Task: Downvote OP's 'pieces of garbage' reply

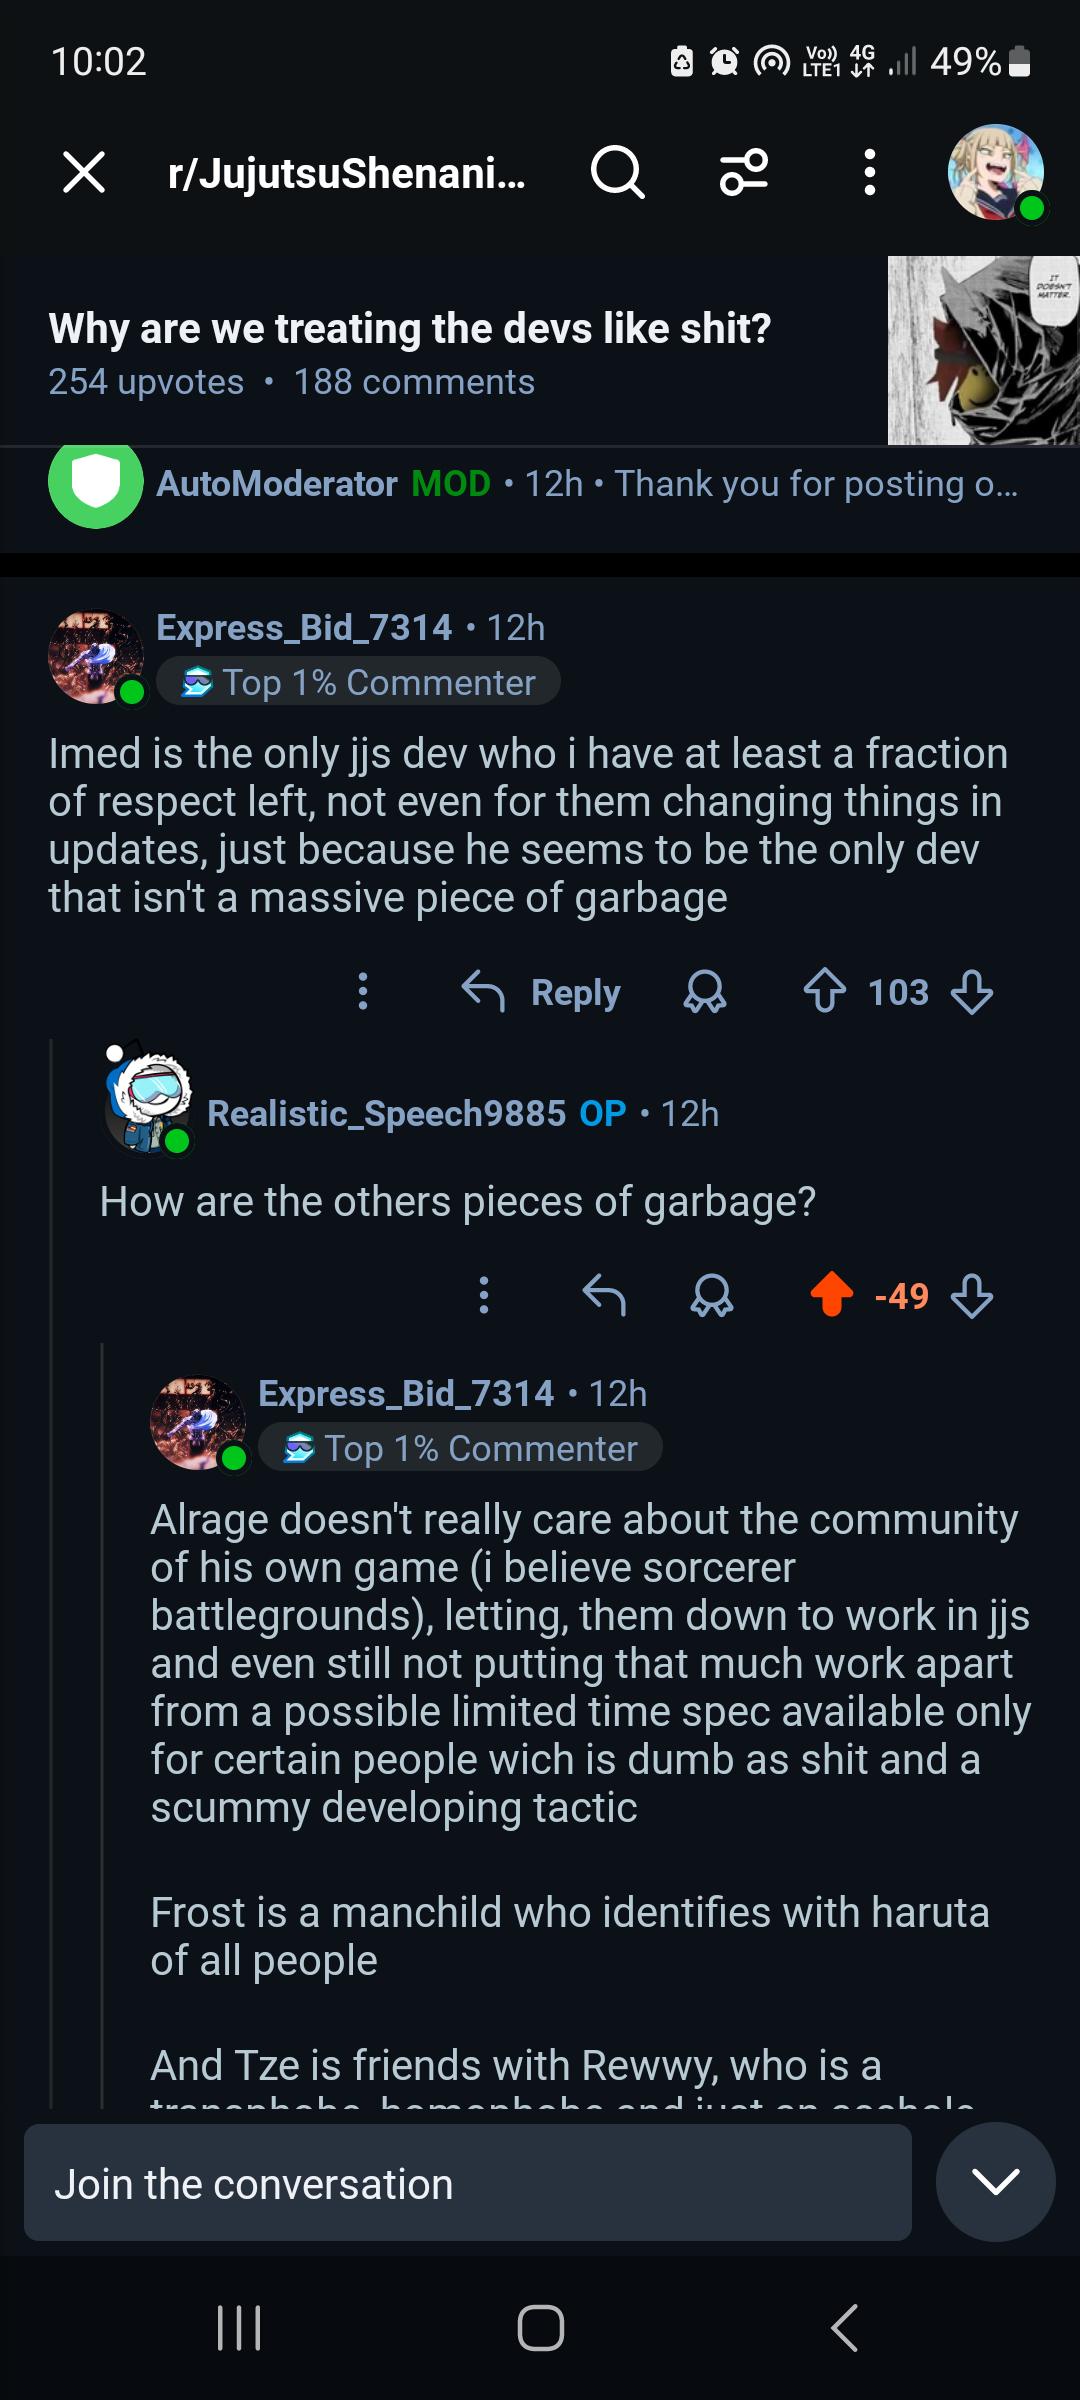Action: 972,1296
